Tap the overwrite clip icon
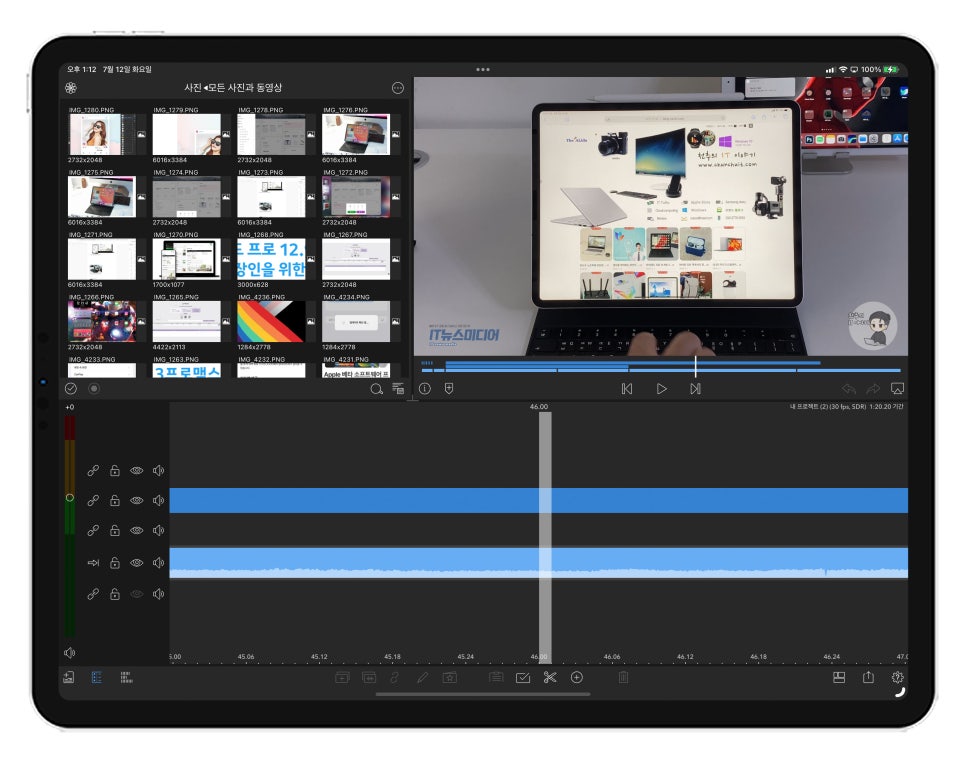 point(369,677)
